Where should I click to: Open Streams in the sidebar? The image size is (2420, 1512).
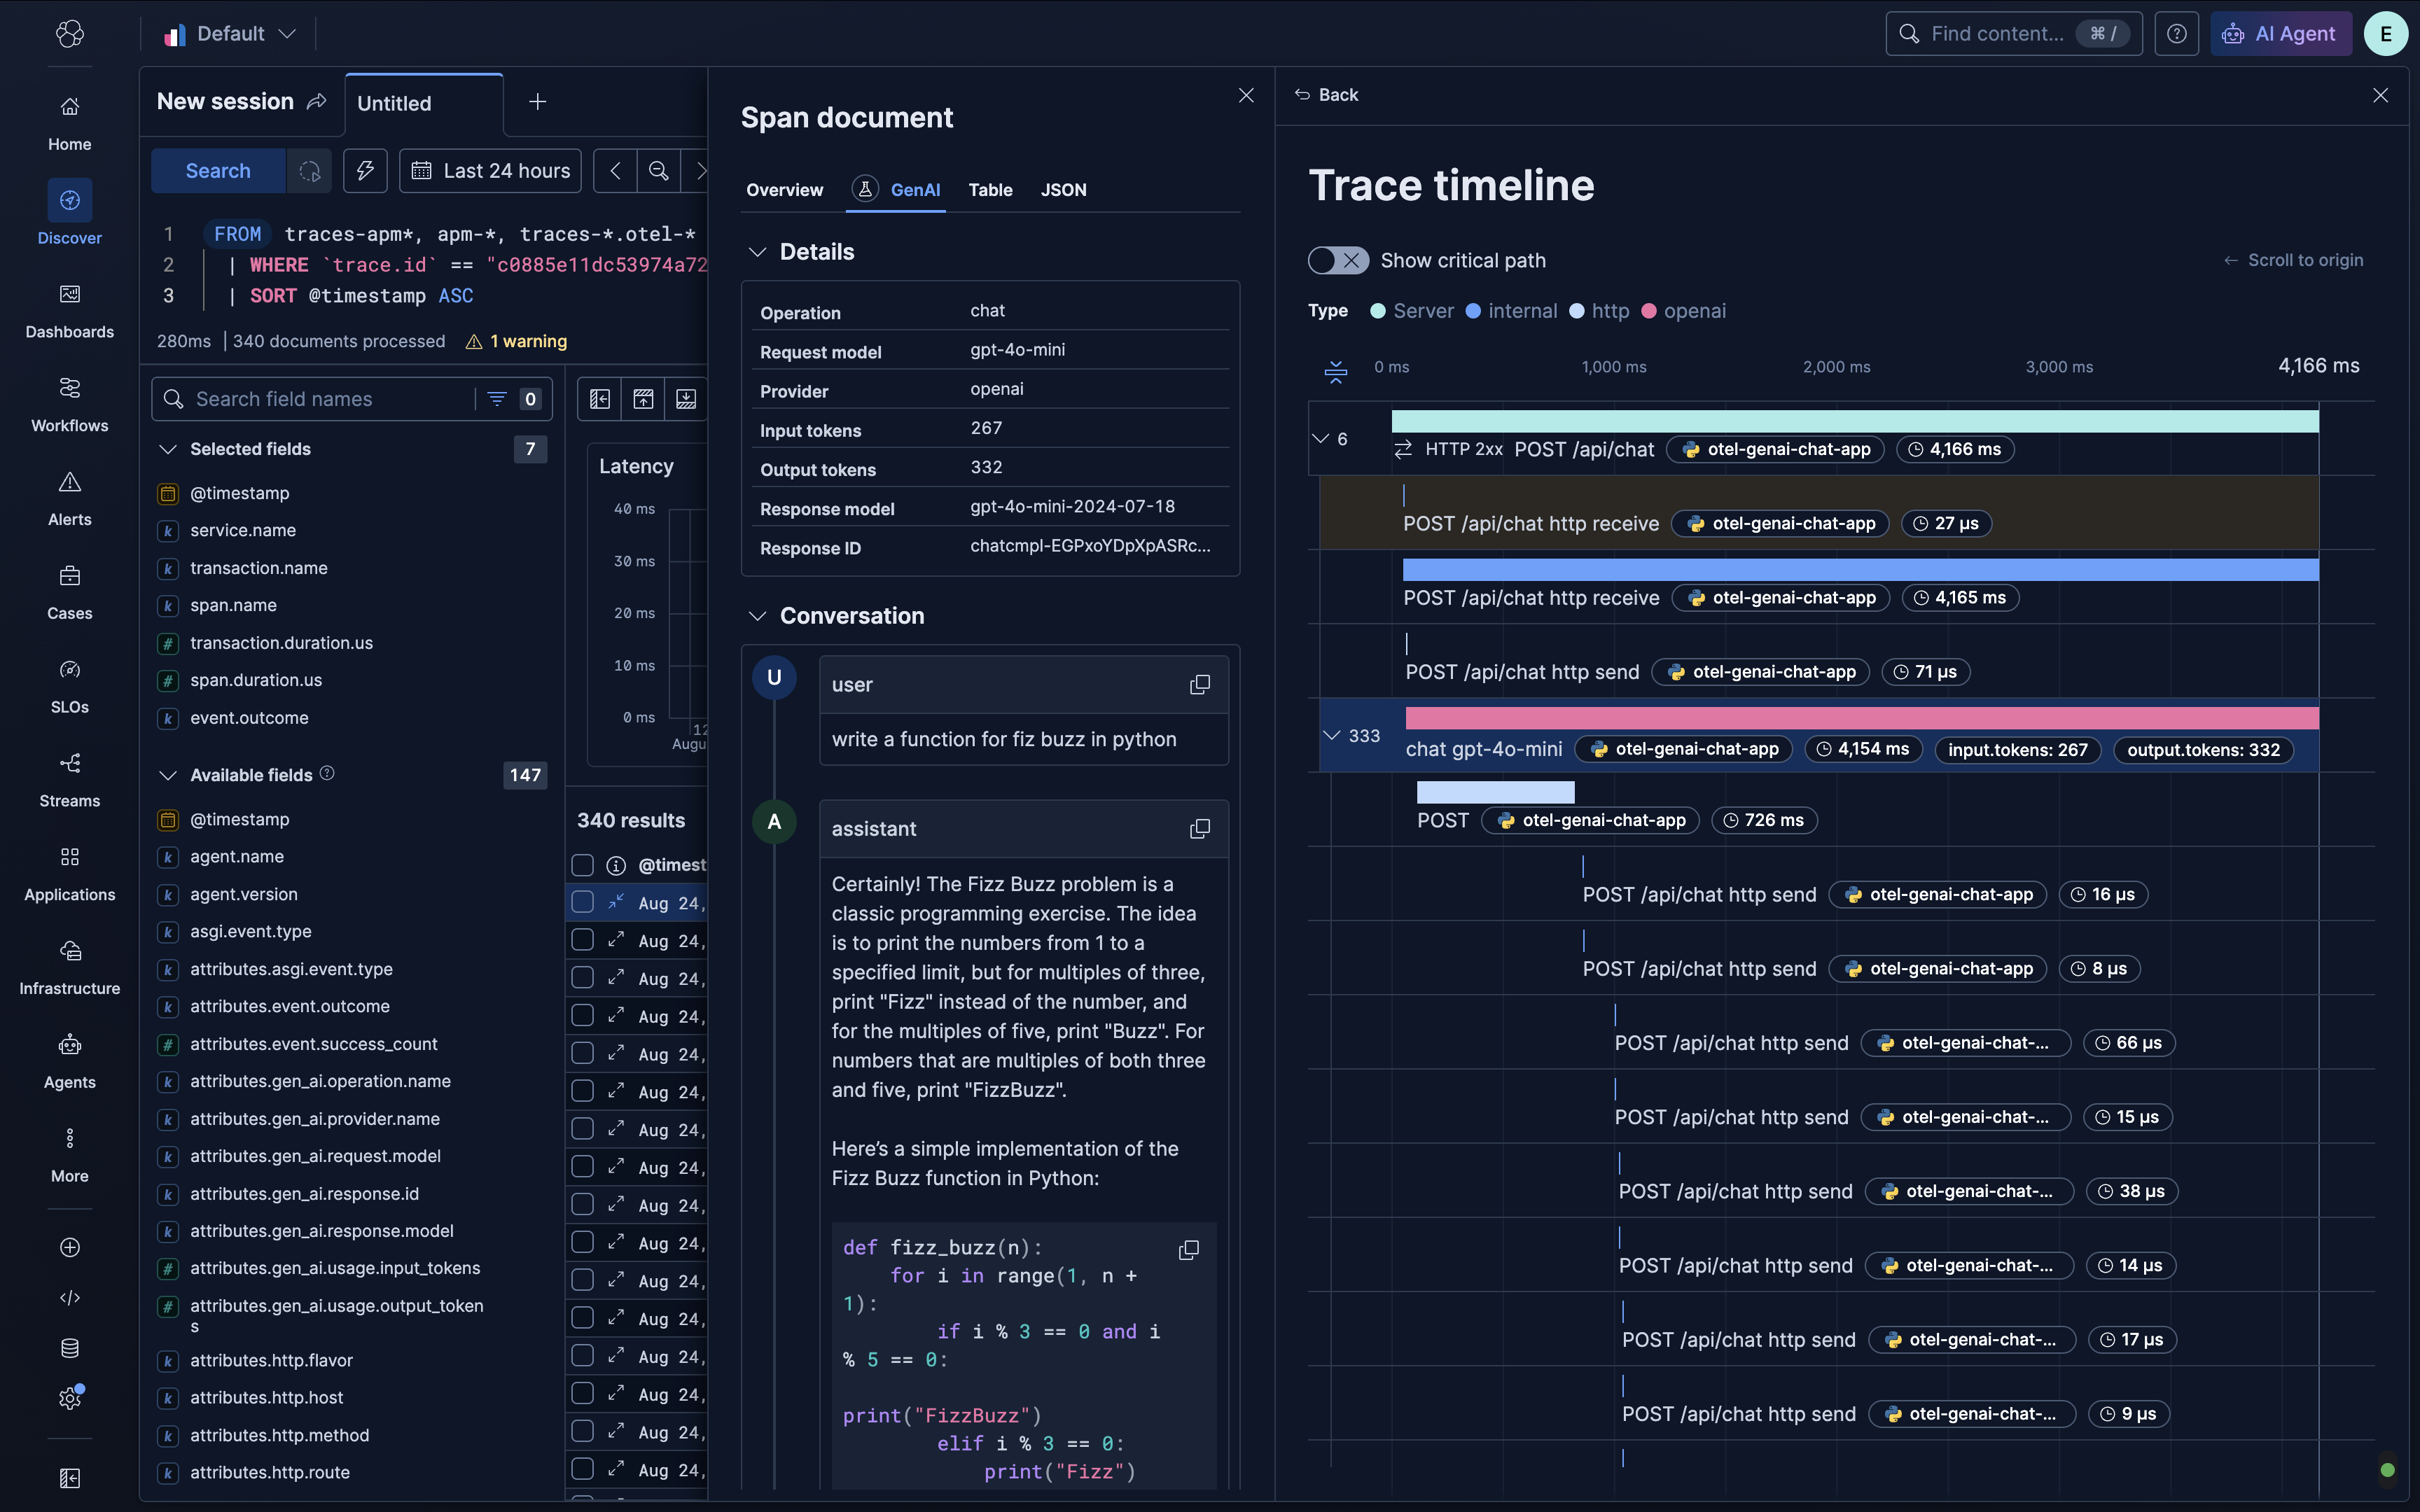click(69, 780)
